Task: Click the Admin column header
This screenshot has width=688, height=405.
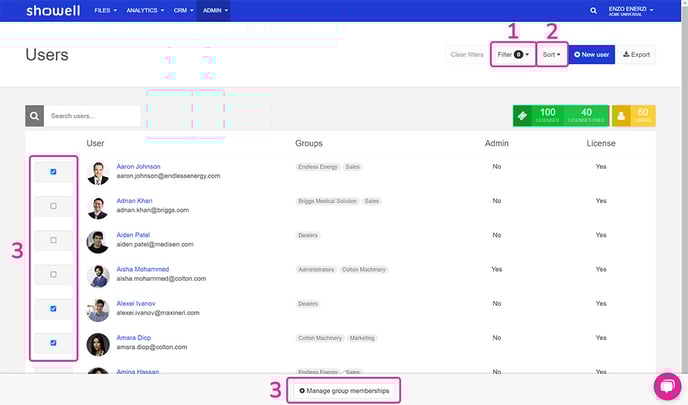Action: point(497,143)
